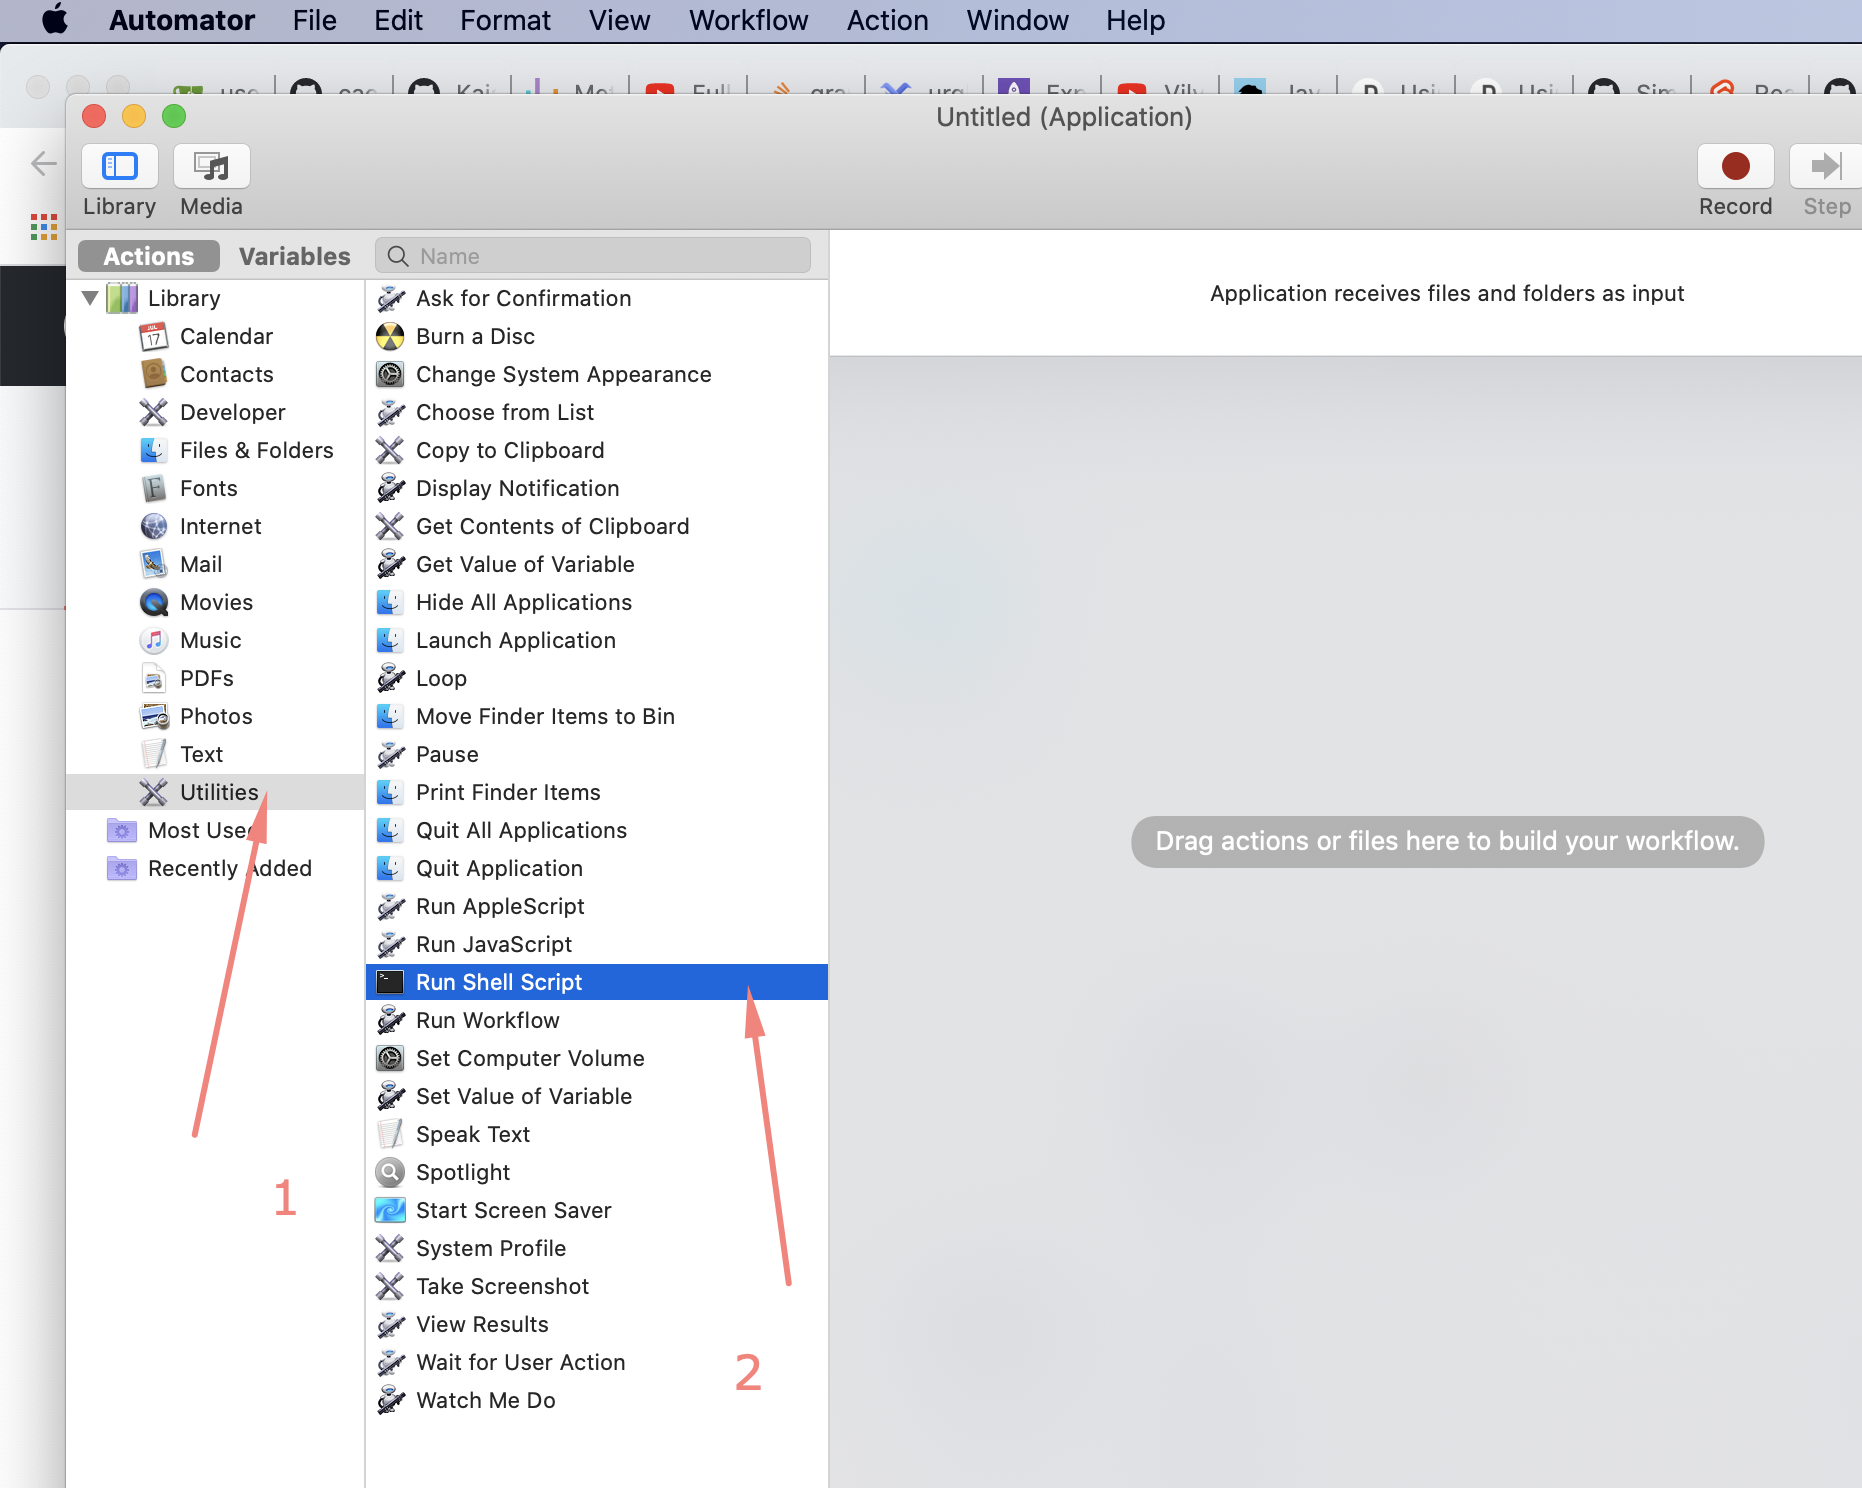The image size is (1862, 1488).
Task: Click Run AppleScript robot icon
Action: (390, 906)
